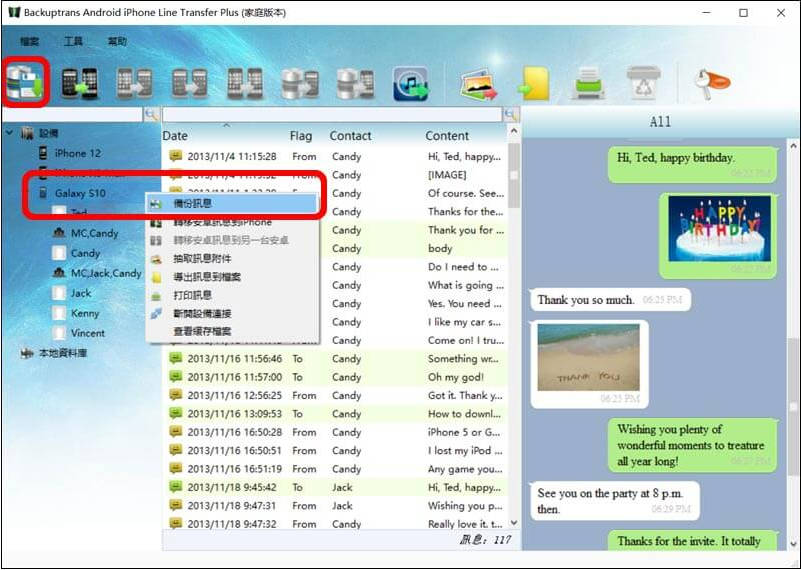
Task: Click message icon on 2013/11/16 12:56:25 row
Action: point(175,395)
